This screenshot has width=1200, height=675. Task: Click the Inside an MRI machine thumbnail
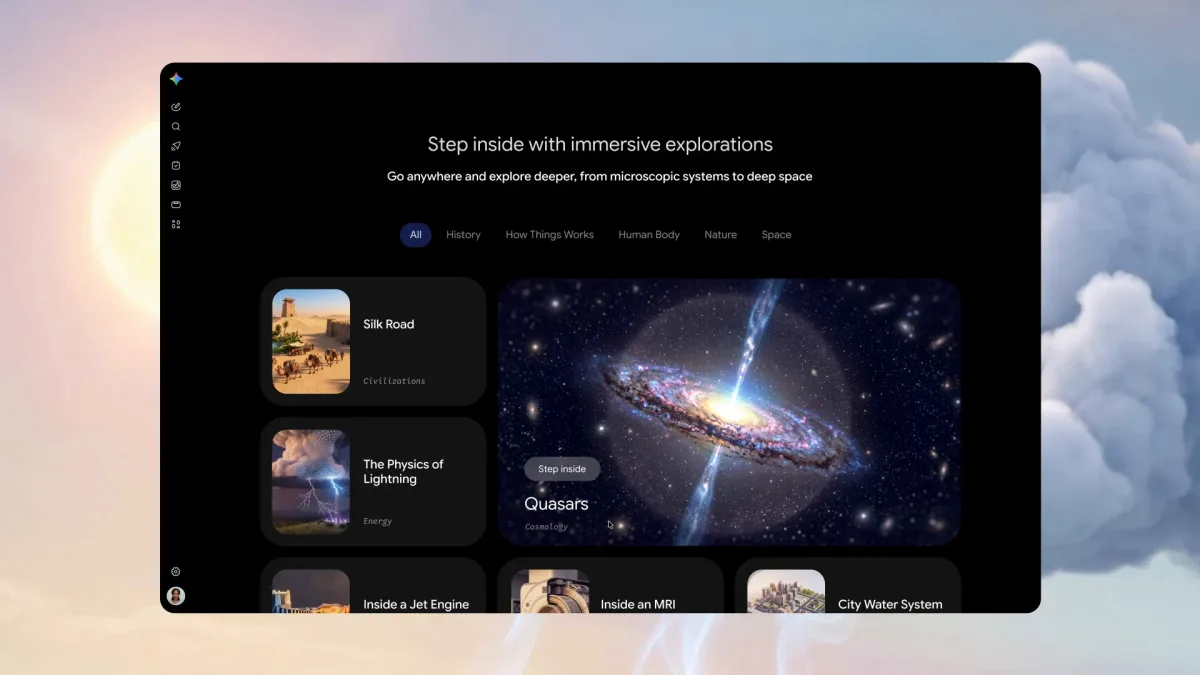[x=550, y=591]
